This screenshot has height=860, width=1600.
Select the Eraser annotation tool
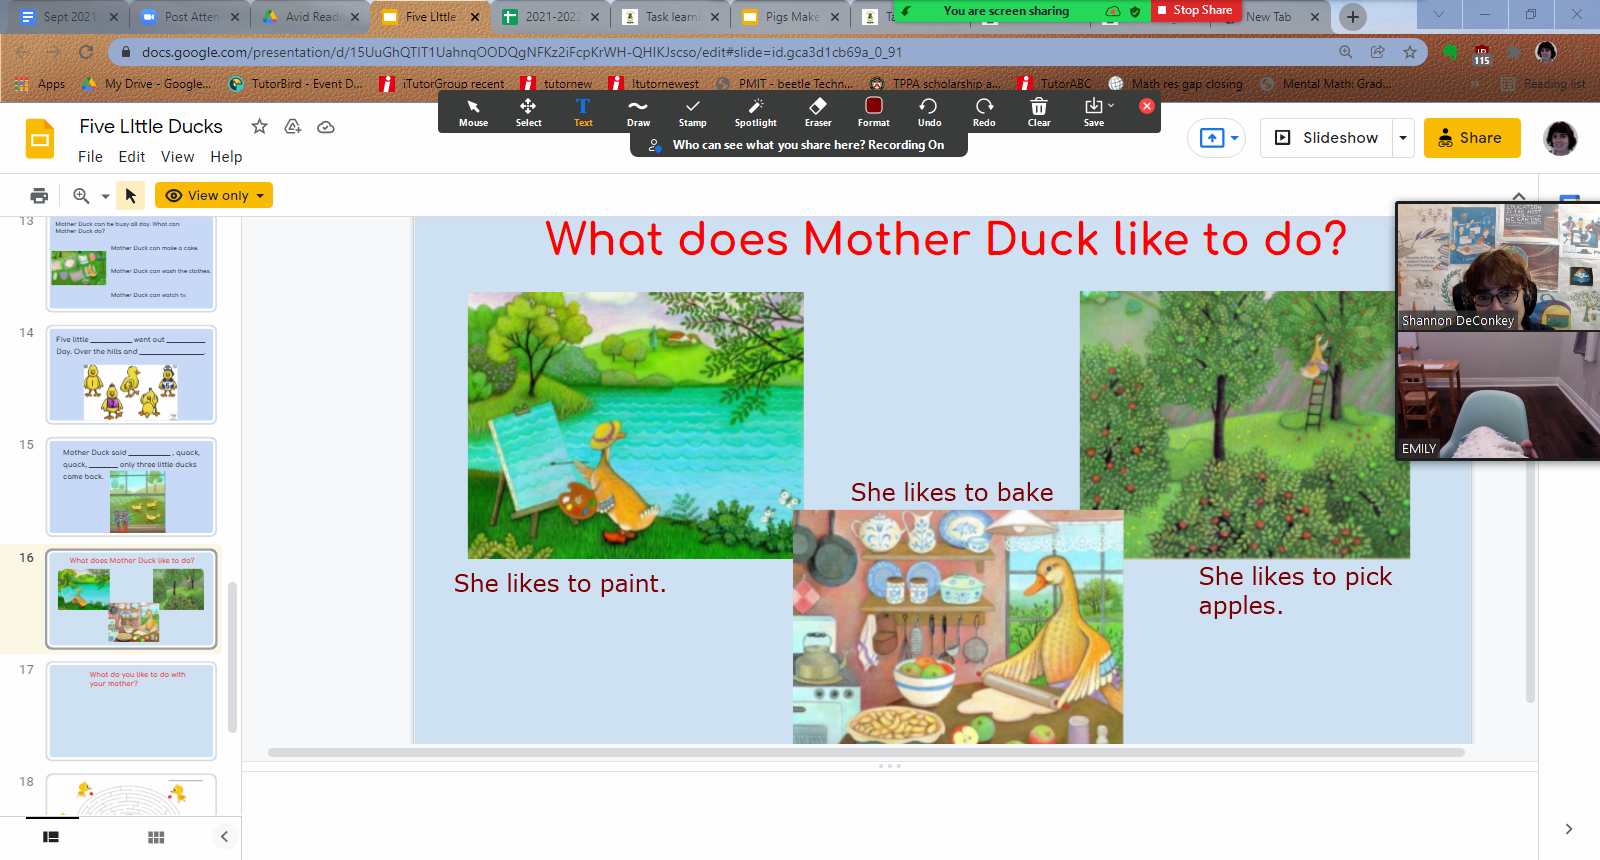point(818,112)
